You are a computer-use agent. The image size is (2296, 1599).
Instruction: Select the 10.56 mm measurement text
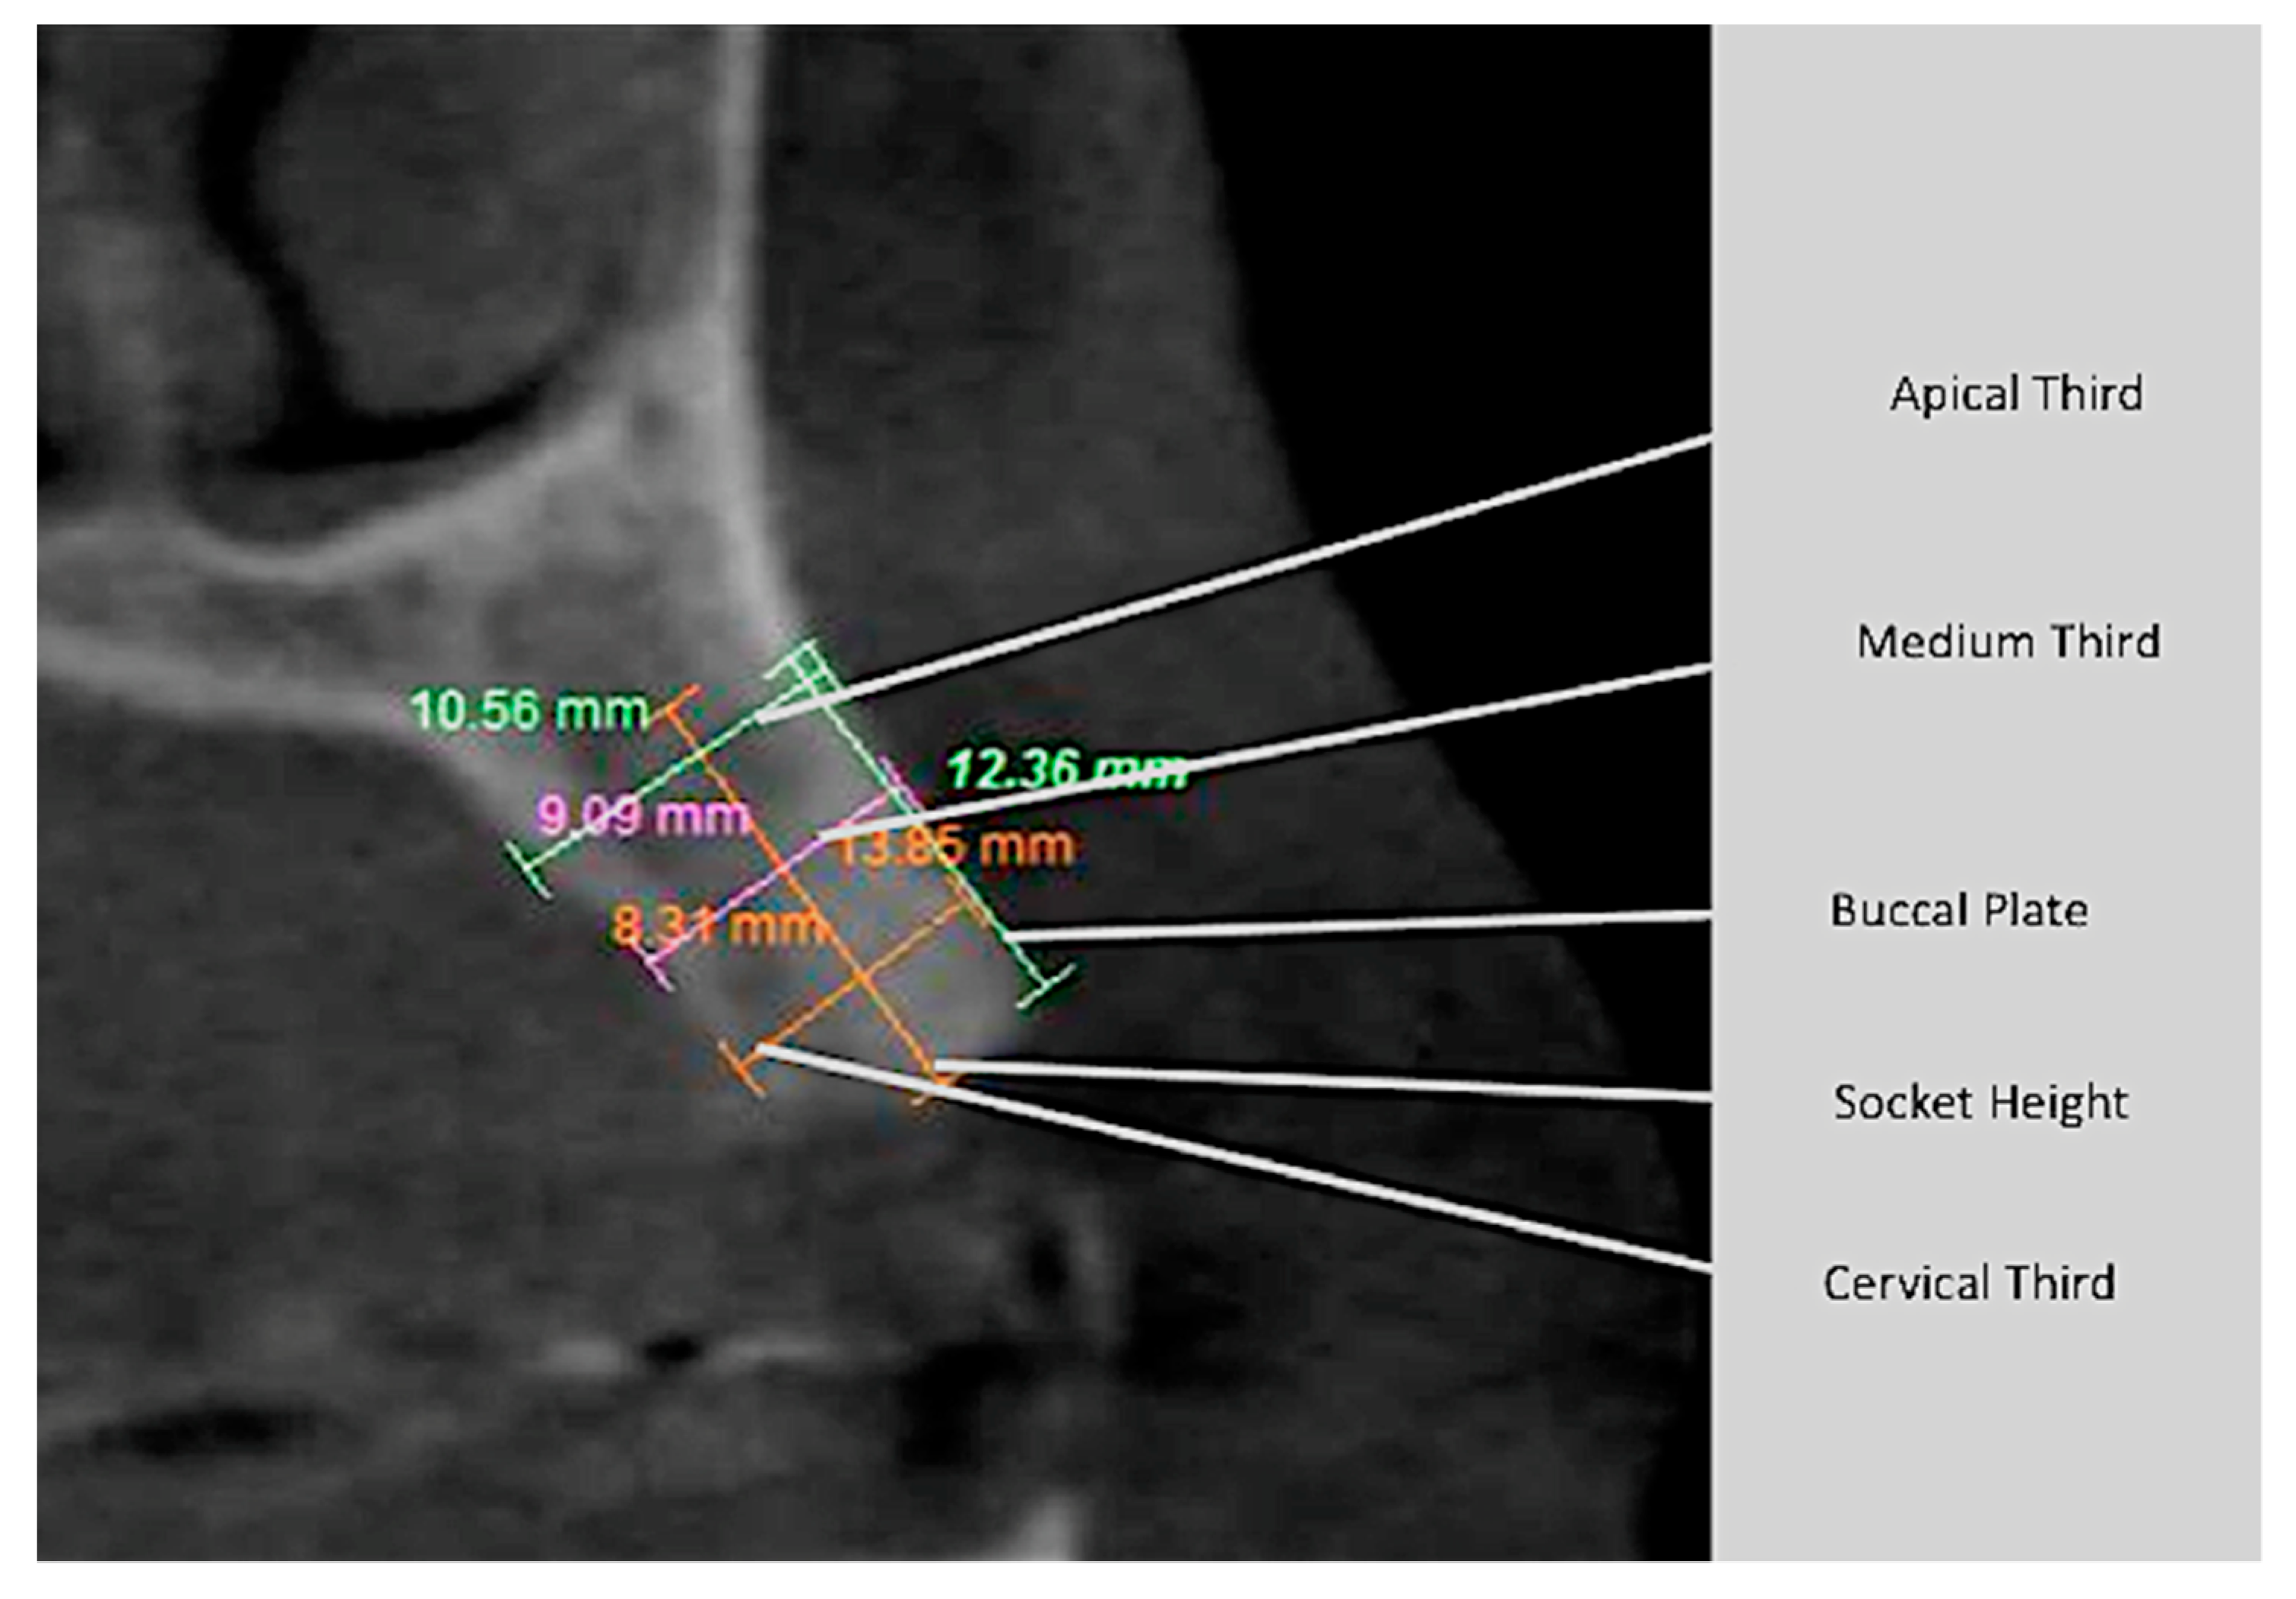tap(530, 711)
